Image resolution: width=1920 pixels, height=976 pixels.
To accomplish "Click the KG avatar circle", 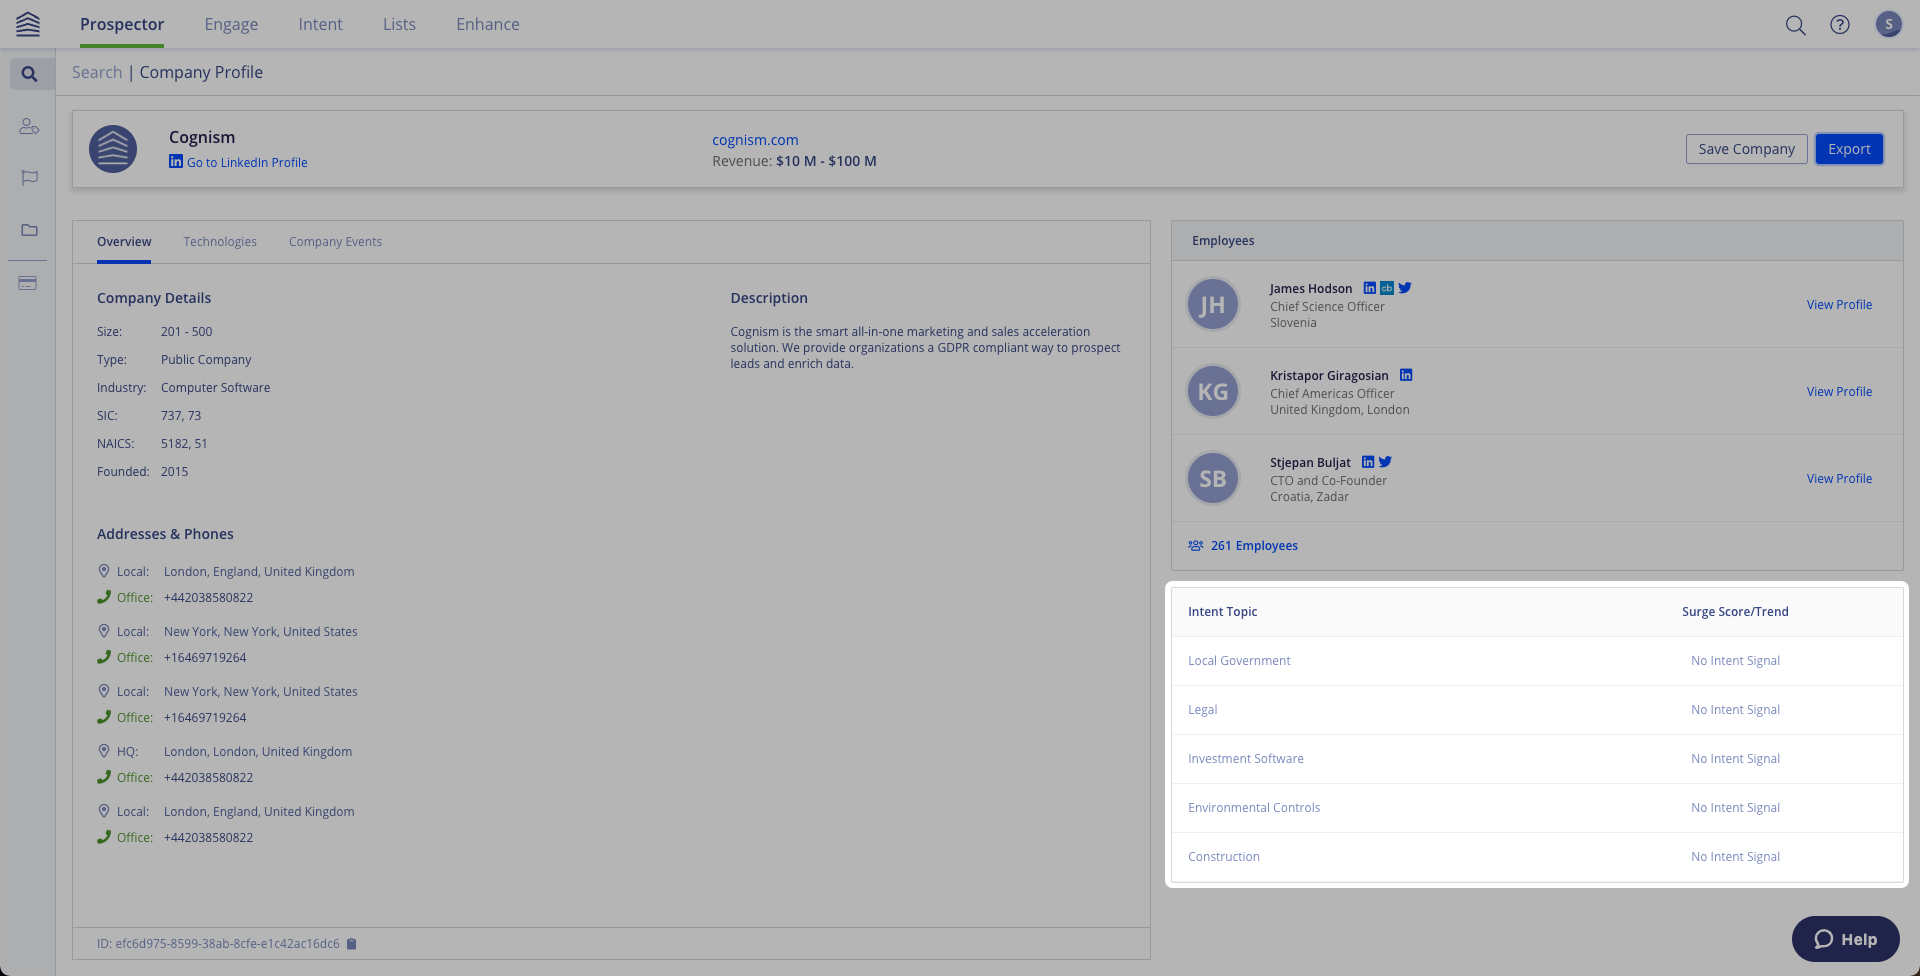I will coord(1213,391).
